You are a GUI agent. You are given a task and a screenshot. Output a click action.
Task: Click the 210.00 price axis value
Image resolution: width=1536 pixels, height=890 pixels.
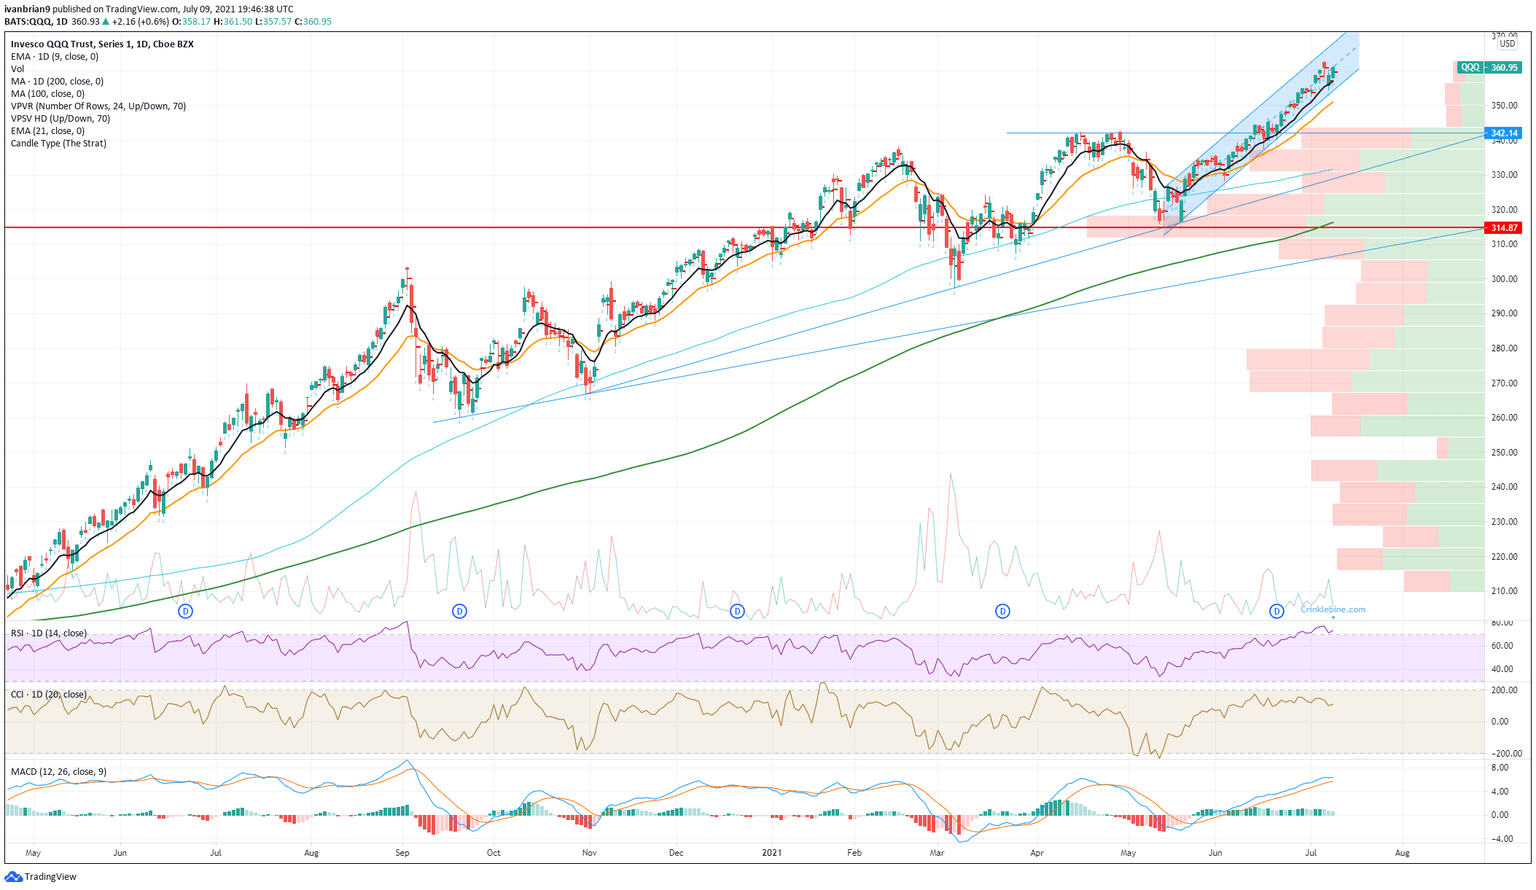click(x=1505, y=592)
